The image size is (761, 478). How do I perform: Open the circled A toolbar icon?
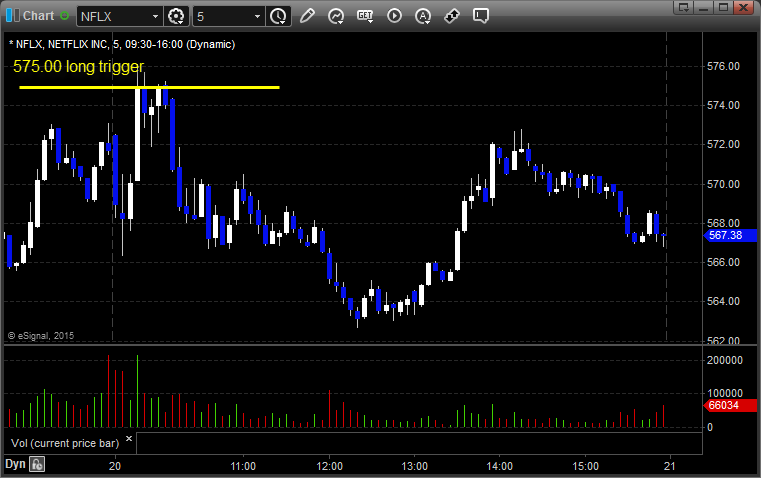point(423,16)
